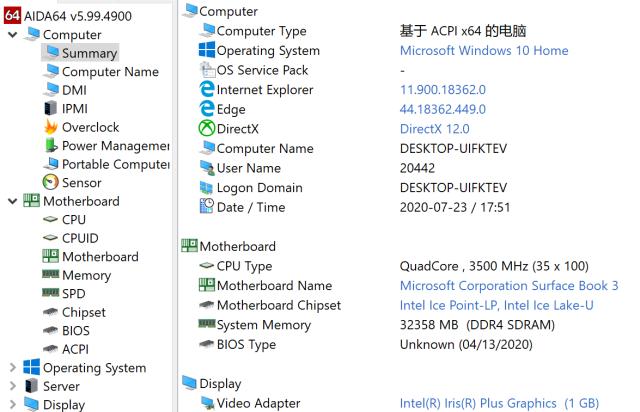Open the Microsoft Corporation Surface Book 3 link
This screenshot has height=412, width=640.
click(509, 285)
